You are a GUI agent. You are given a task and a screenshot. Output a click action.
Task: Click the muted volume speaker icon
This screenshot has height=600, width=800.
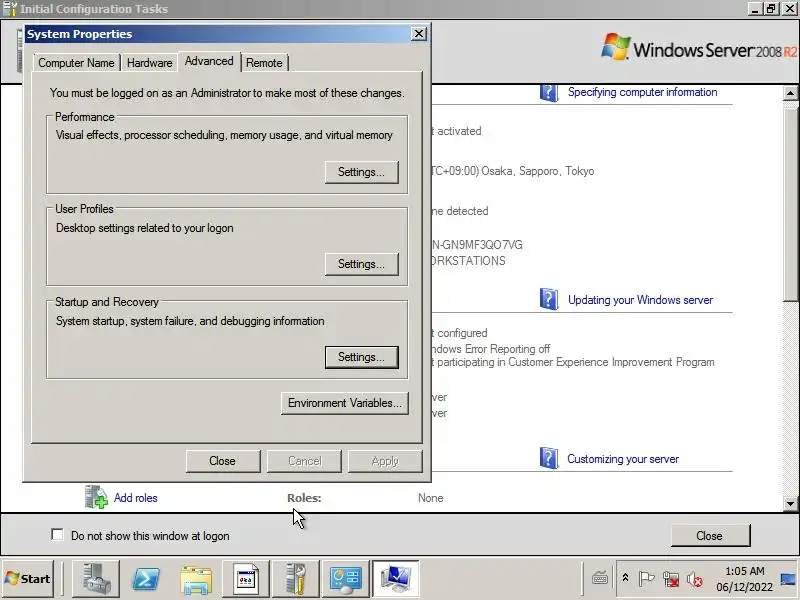[x=694, y=579]
